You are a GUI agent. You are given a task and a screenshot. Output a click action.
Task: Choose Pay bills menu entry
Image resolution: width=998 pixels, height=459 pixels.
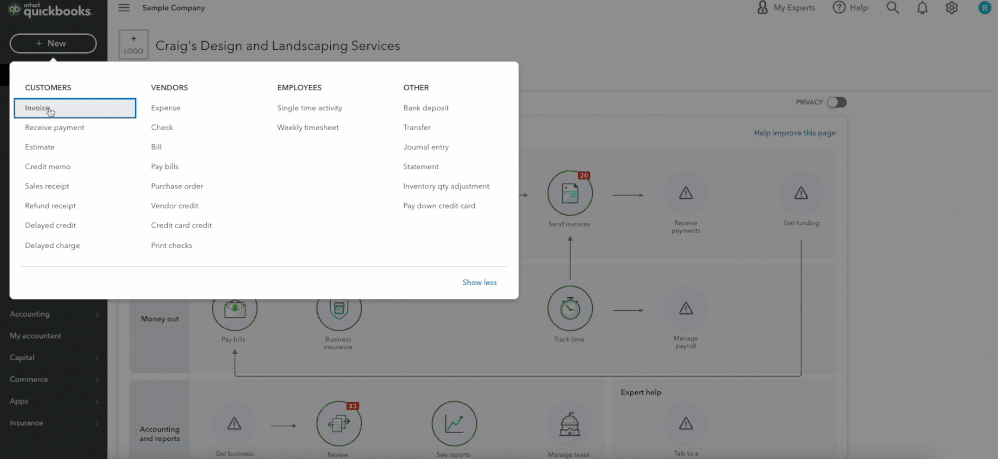[x=165, y=167]
